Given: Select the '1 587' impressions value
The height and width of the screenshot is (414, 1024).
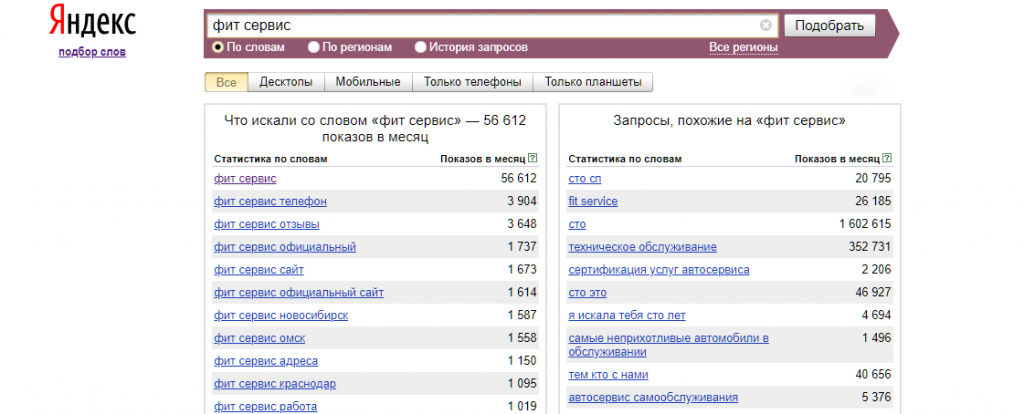Looking at the screenshot, I should point(522,315).
